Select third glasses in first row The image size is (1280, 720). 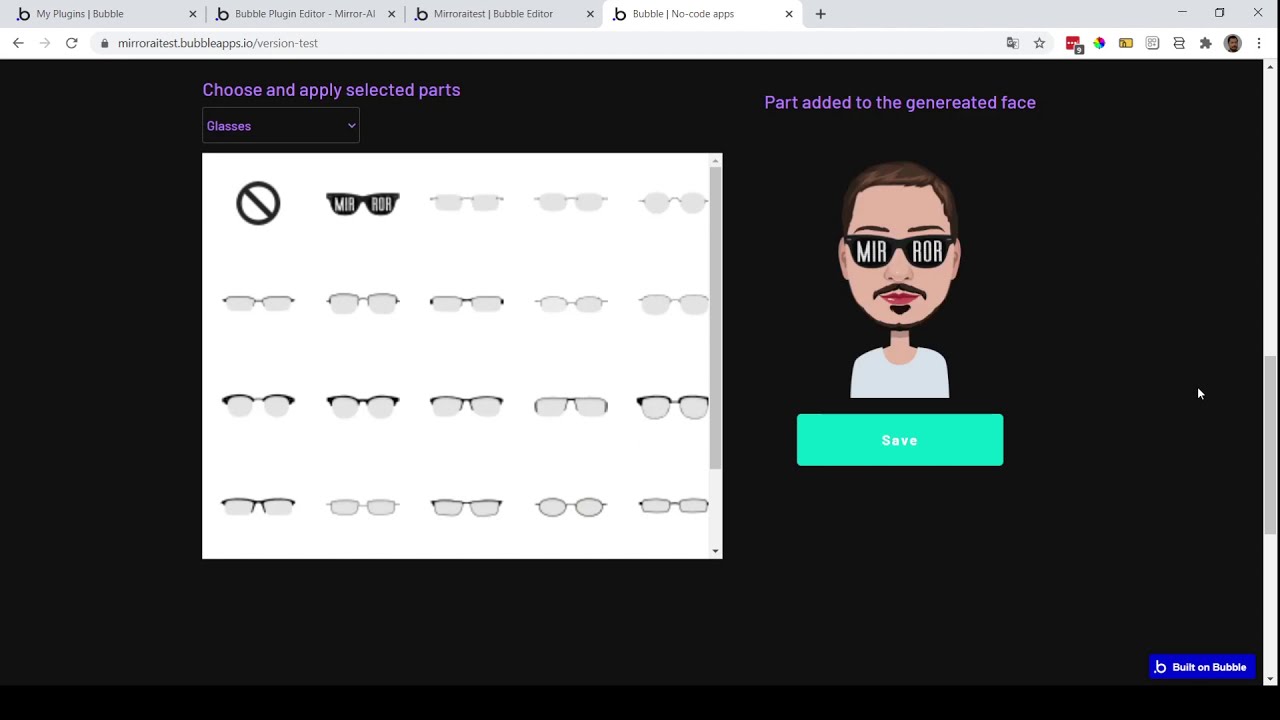pos(467,203)
